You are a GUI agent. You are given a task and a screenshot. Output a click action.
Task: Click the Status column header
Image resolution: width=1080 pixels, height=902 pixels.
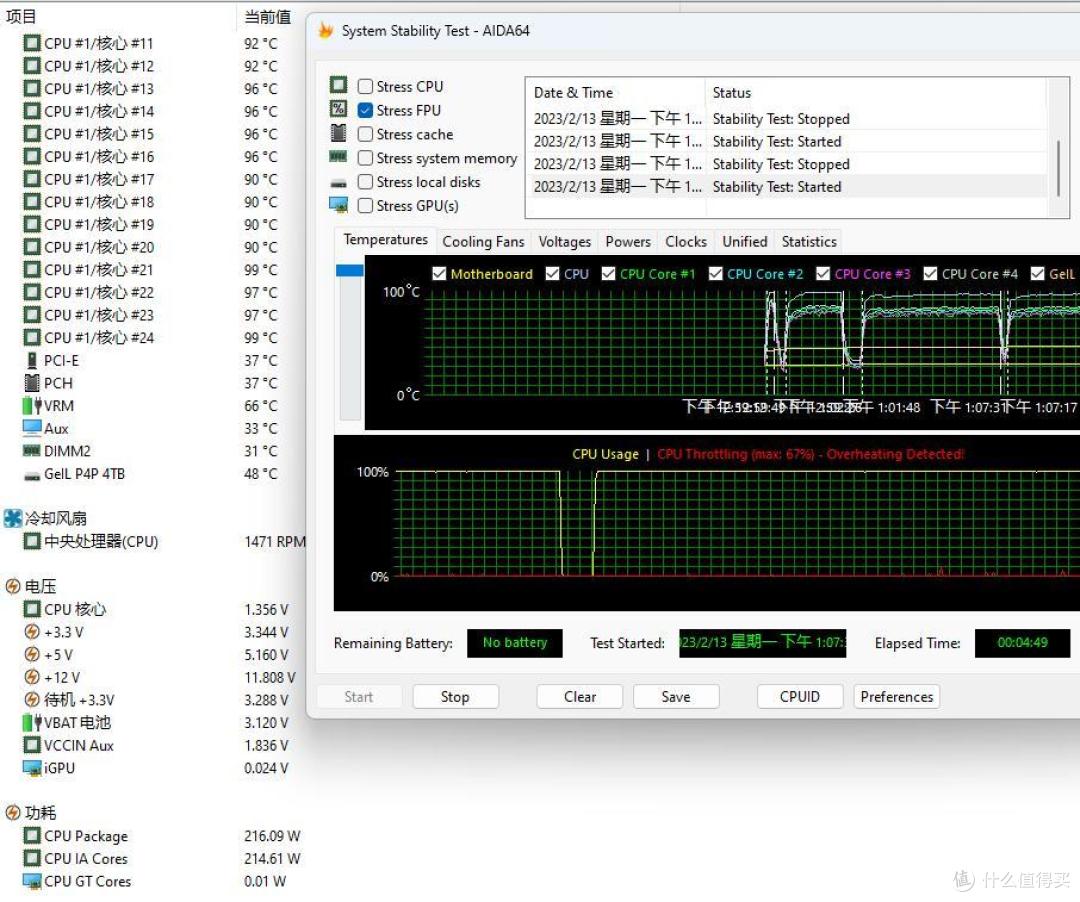pyautogui.click(x=876, y=92)
